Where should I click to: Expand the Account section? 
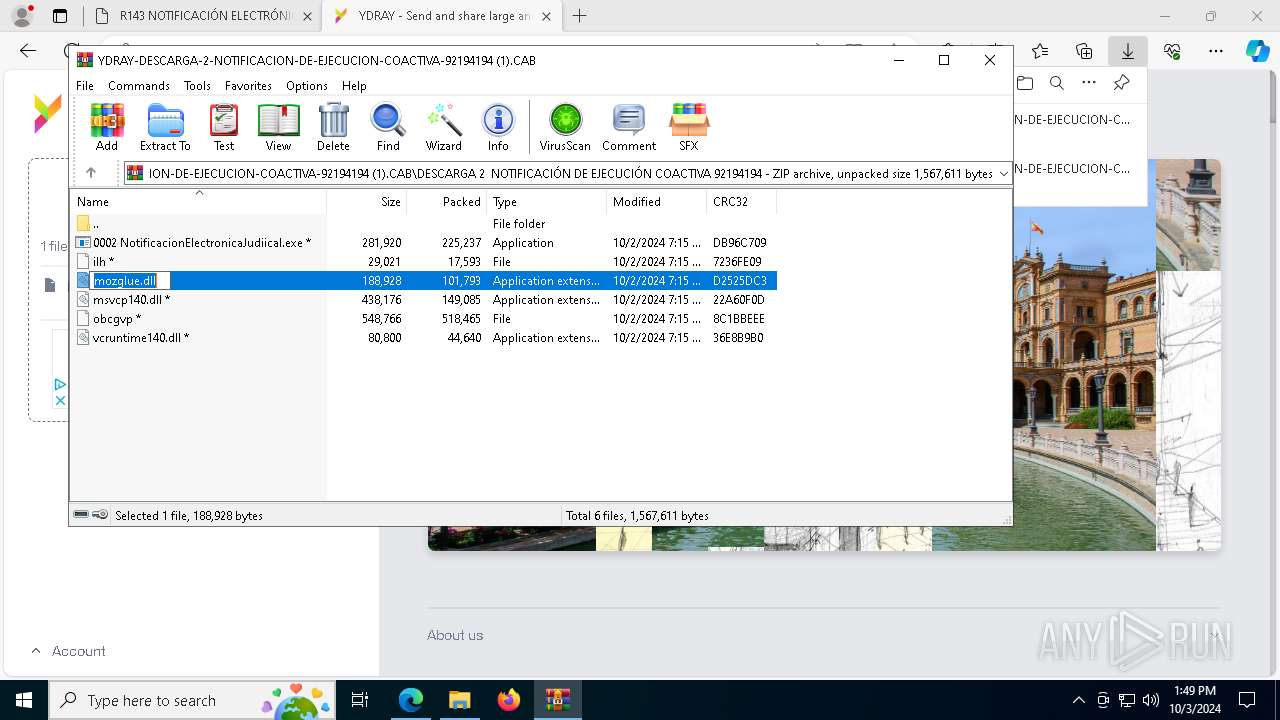click(x=68, y=651)
